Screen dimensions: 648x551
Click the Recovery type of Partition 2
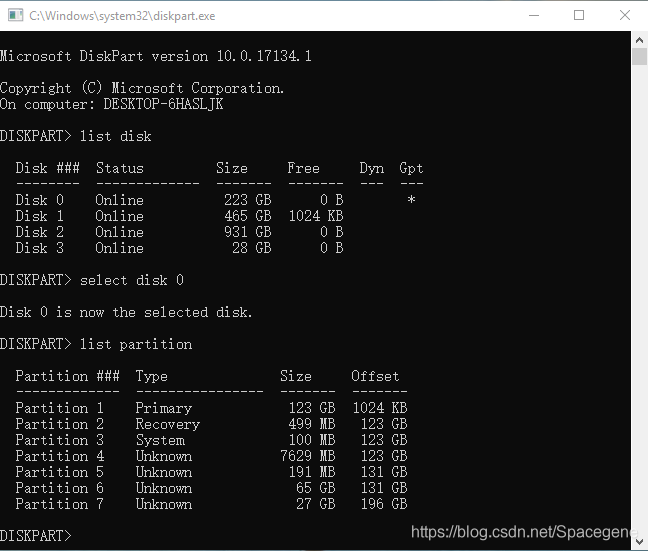point(168,425)
